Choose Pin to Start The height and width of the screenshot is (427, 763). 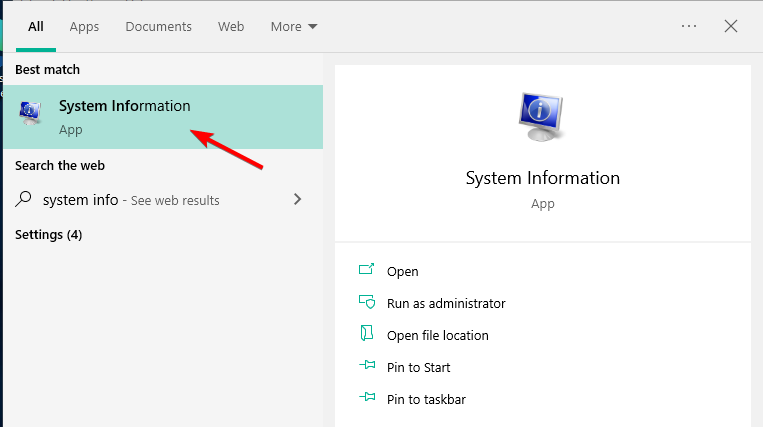click(x=418, y=368)
